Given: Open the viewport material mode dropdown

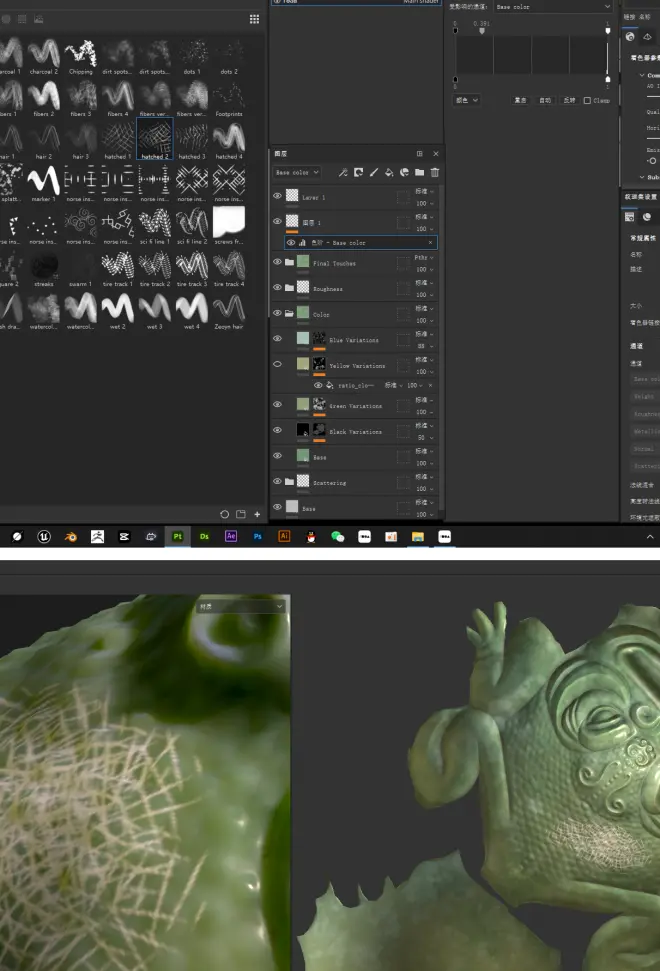Looking at the screenshot, I should [x=241, y=606].
